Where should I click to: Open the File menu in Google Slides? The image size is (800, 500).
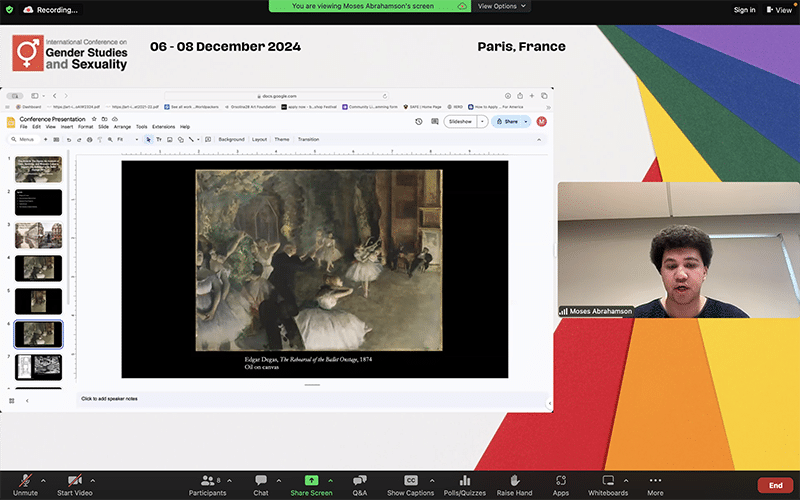(23, 127)
